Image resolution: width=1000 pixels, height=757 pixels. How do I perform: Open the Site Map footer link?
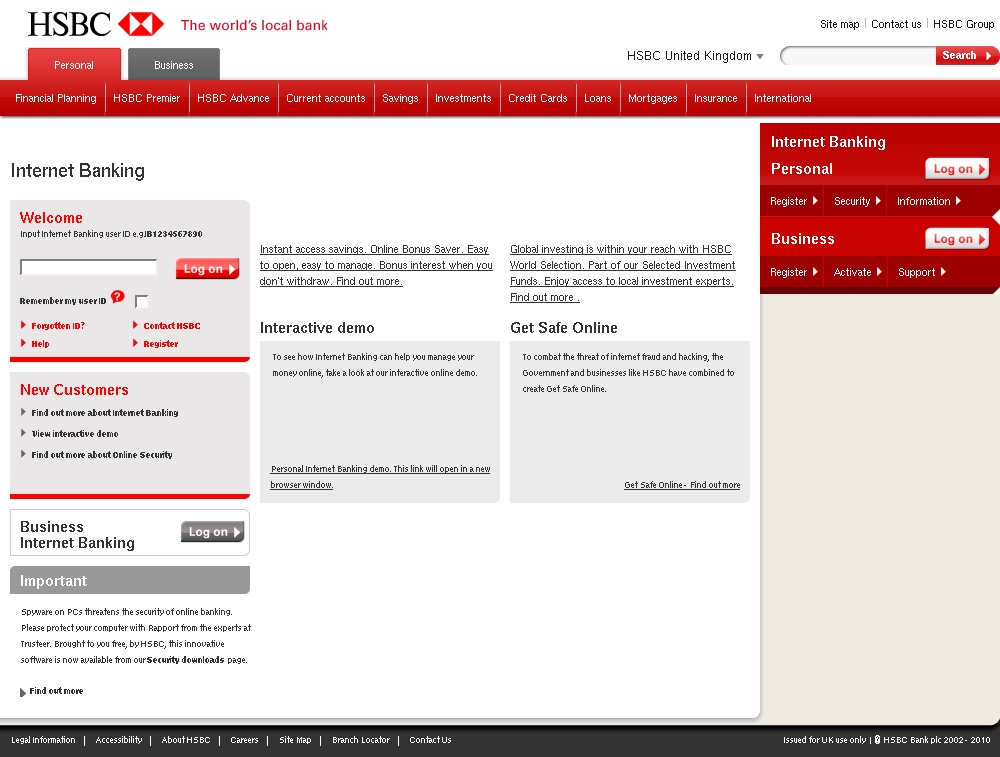[x=295, y=740]
